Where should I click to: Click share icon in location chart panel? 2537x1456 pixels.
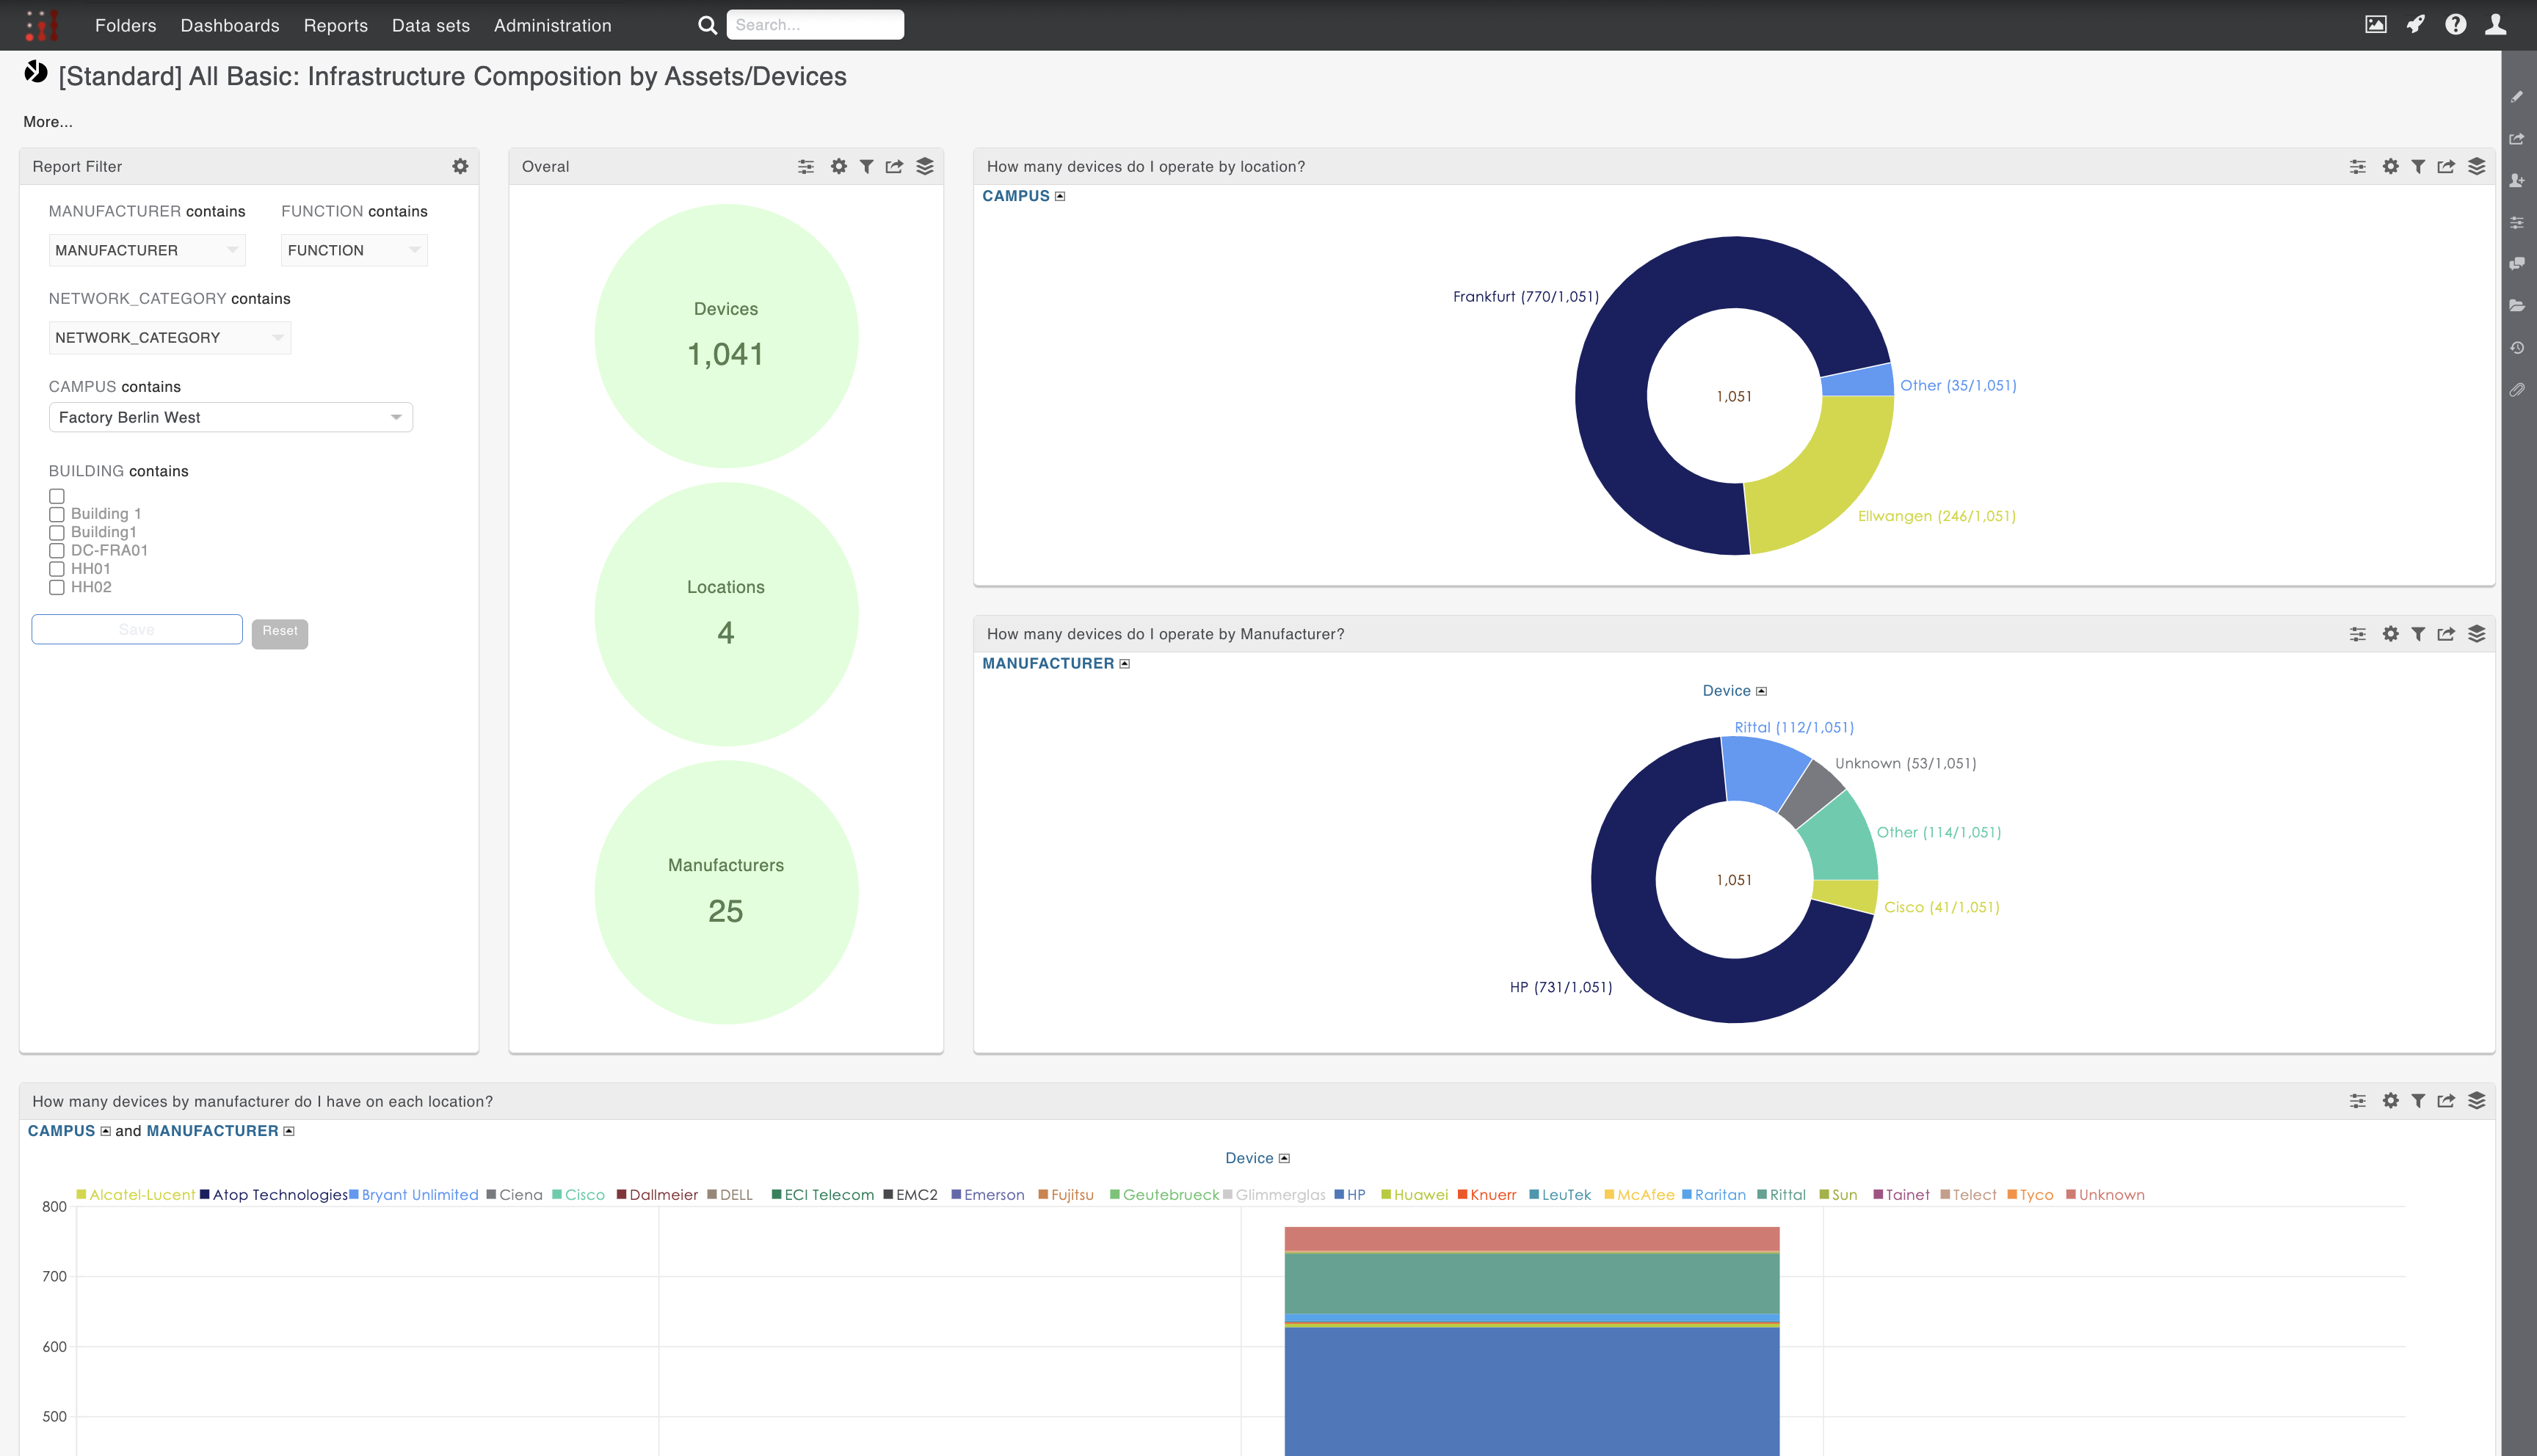[2446, 166]
